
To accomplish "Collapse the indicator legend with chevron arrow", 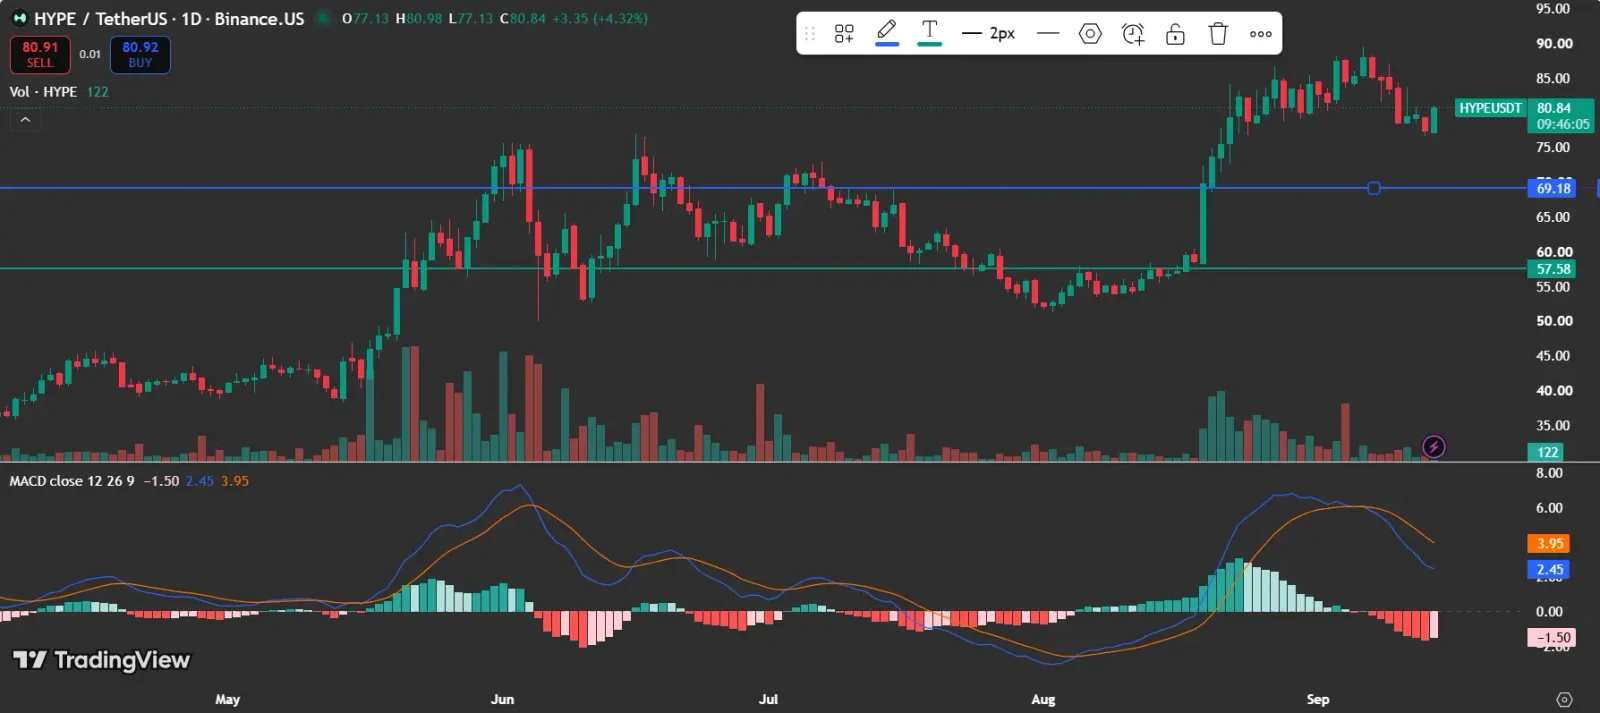I will pos(25,120).
